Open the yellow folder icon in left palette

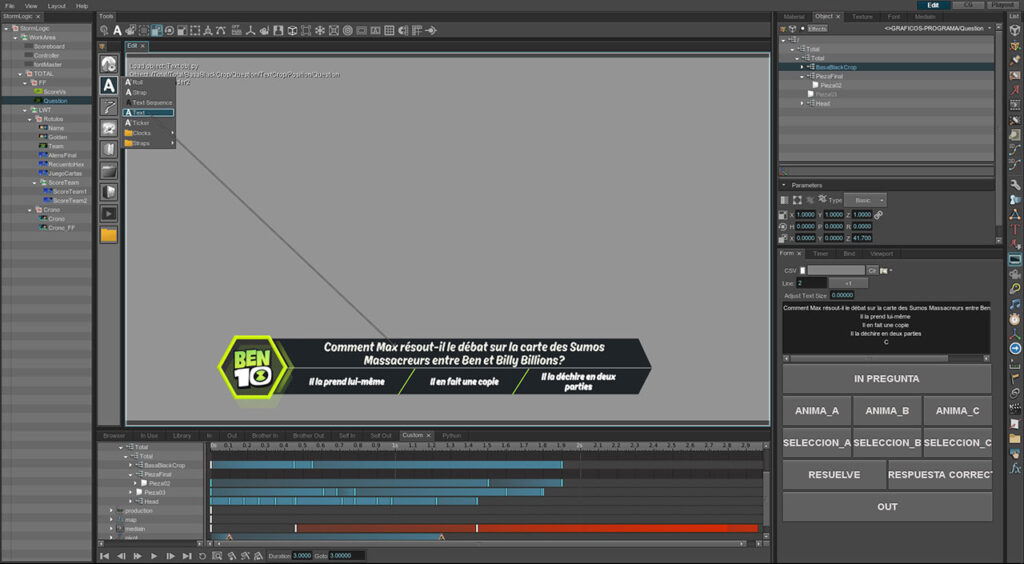point(108,235)
